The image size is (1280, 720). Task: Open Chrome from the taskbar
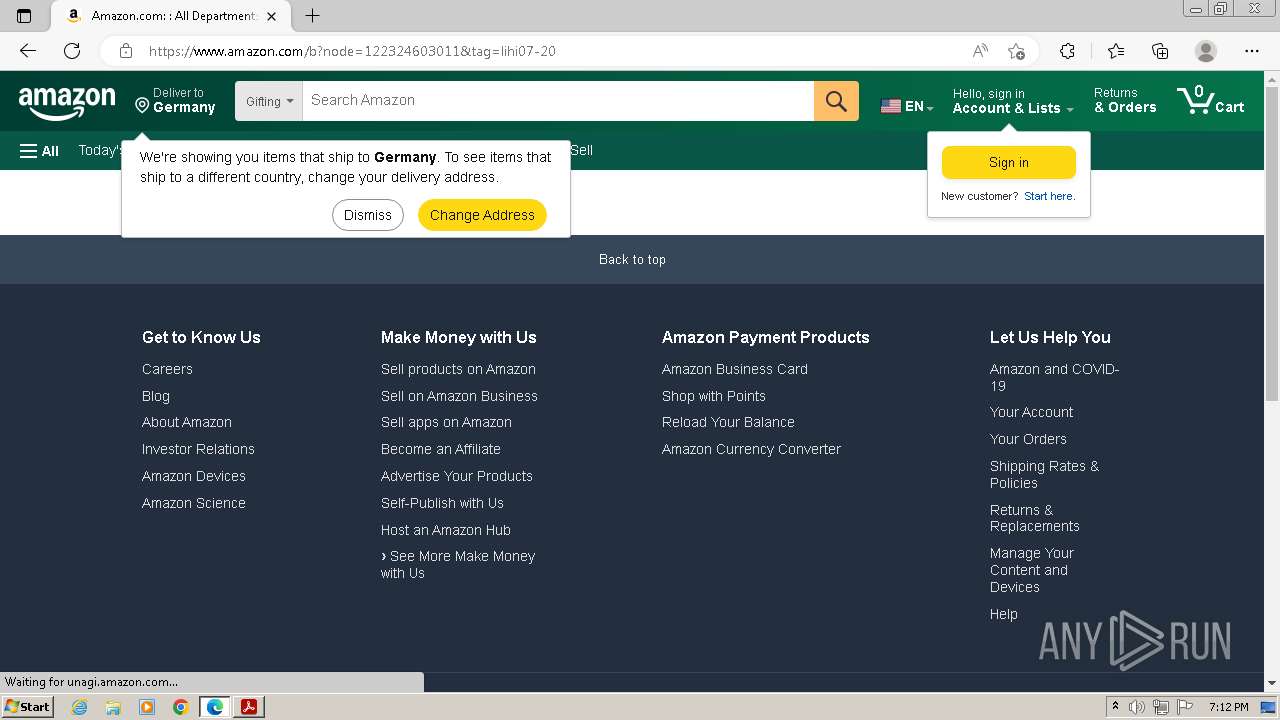click(x=180, y=707)
